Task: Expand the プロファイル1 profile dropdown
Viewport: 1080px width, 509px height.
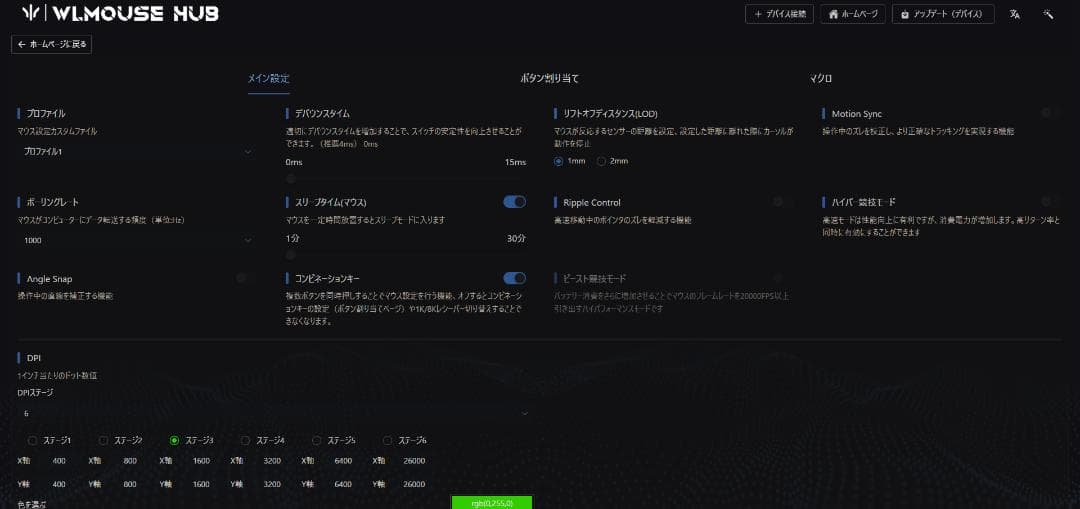Action: point(136,151)
